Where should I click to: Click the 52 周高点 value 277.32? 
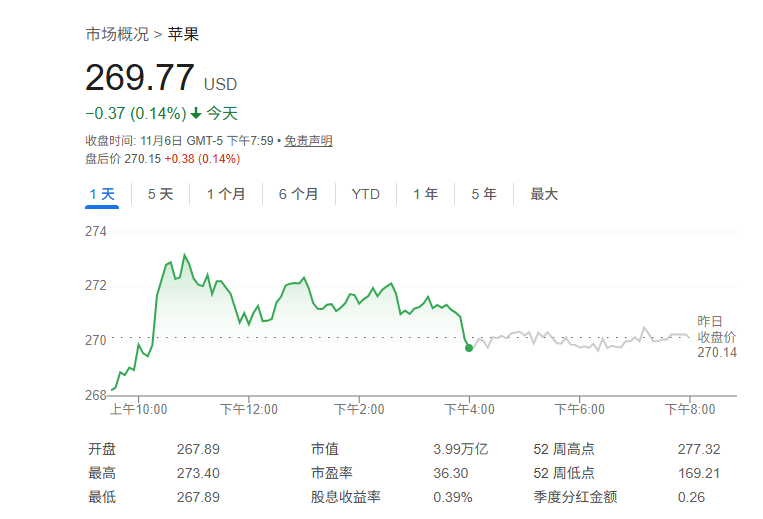point(699,449)
